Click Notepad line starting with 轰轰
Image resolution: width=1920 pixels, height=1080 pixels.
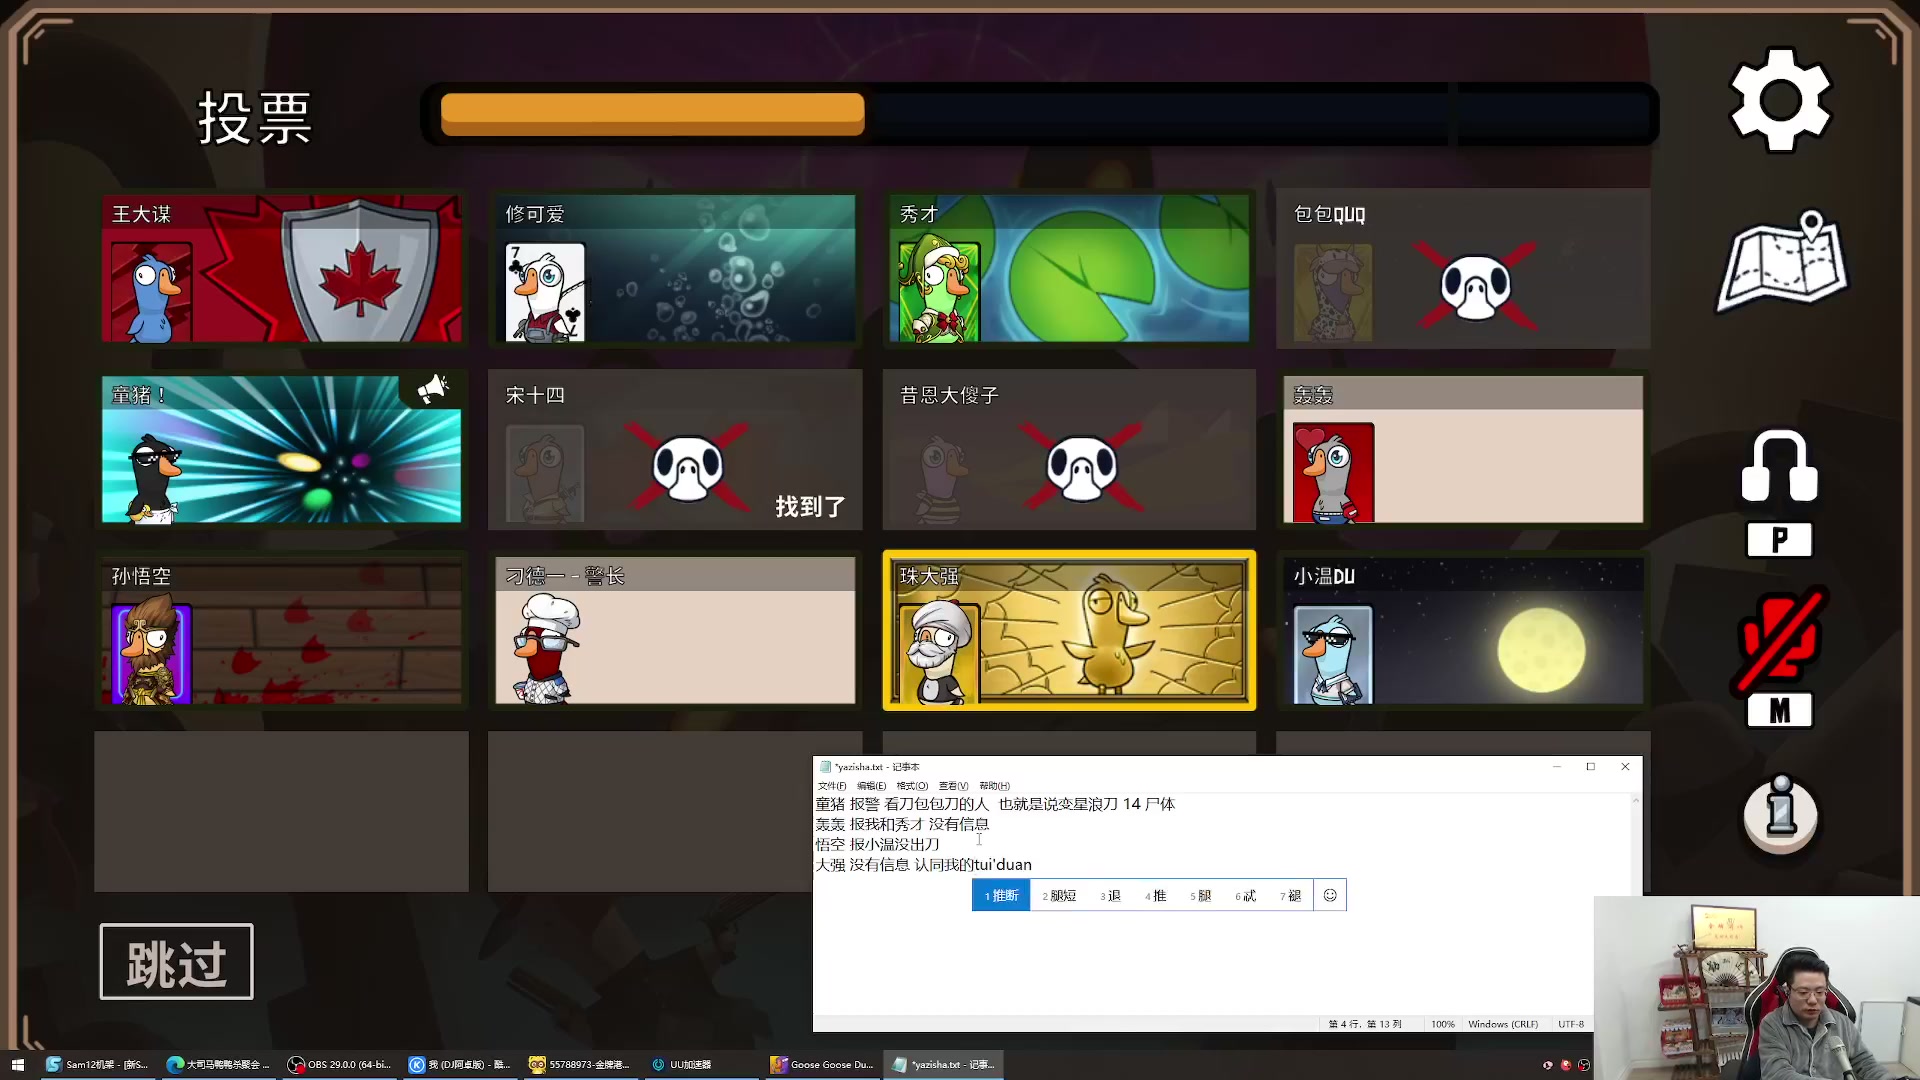point(902,824)
